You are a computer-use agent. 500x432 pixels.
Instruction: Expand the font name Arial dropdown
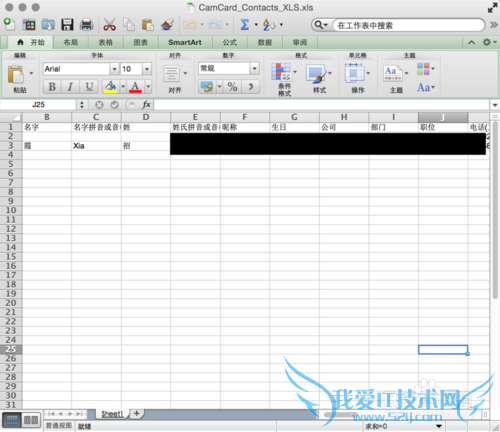114,69
